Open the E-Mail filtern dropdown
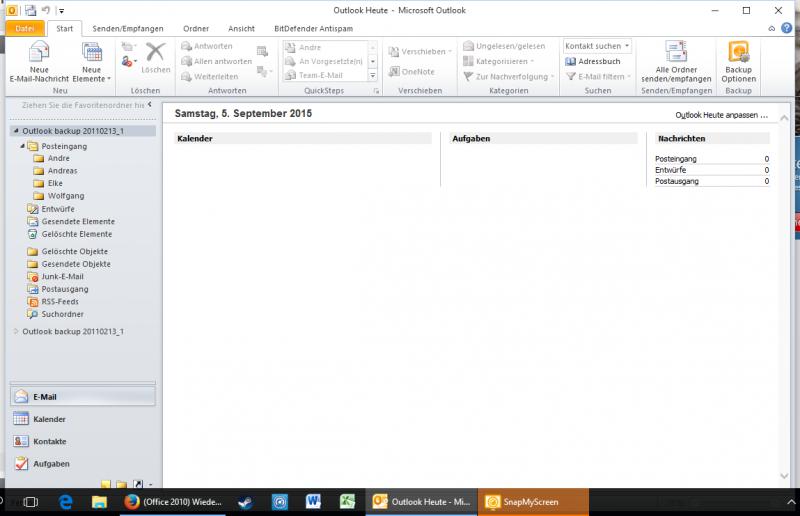Screen dimensions: 800x516 coord(598,77)
